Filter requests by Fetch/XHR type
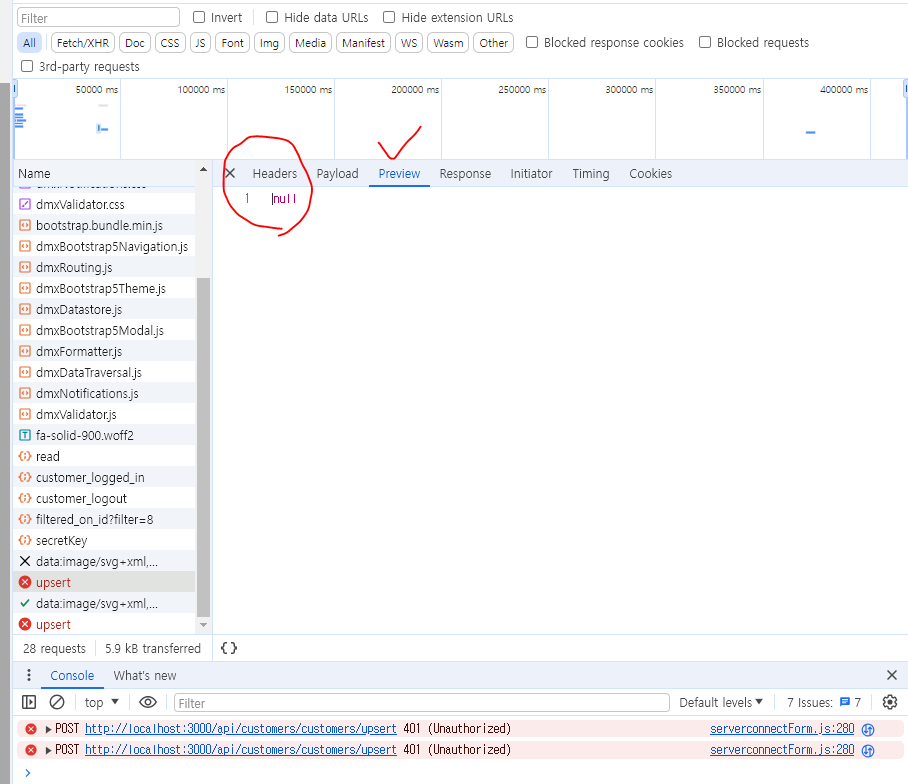The image size is (908, 784). [83, 43]
